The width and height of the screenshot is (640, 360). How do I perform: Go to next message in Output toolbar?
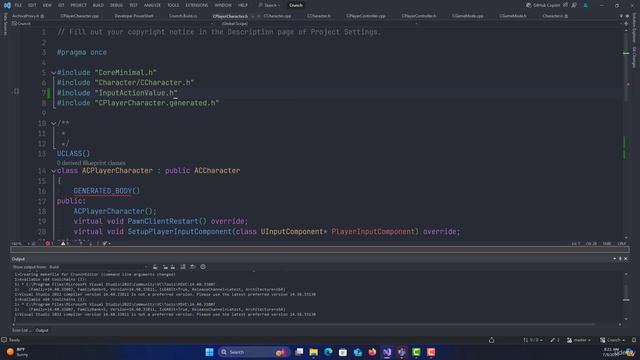point(173,267)
